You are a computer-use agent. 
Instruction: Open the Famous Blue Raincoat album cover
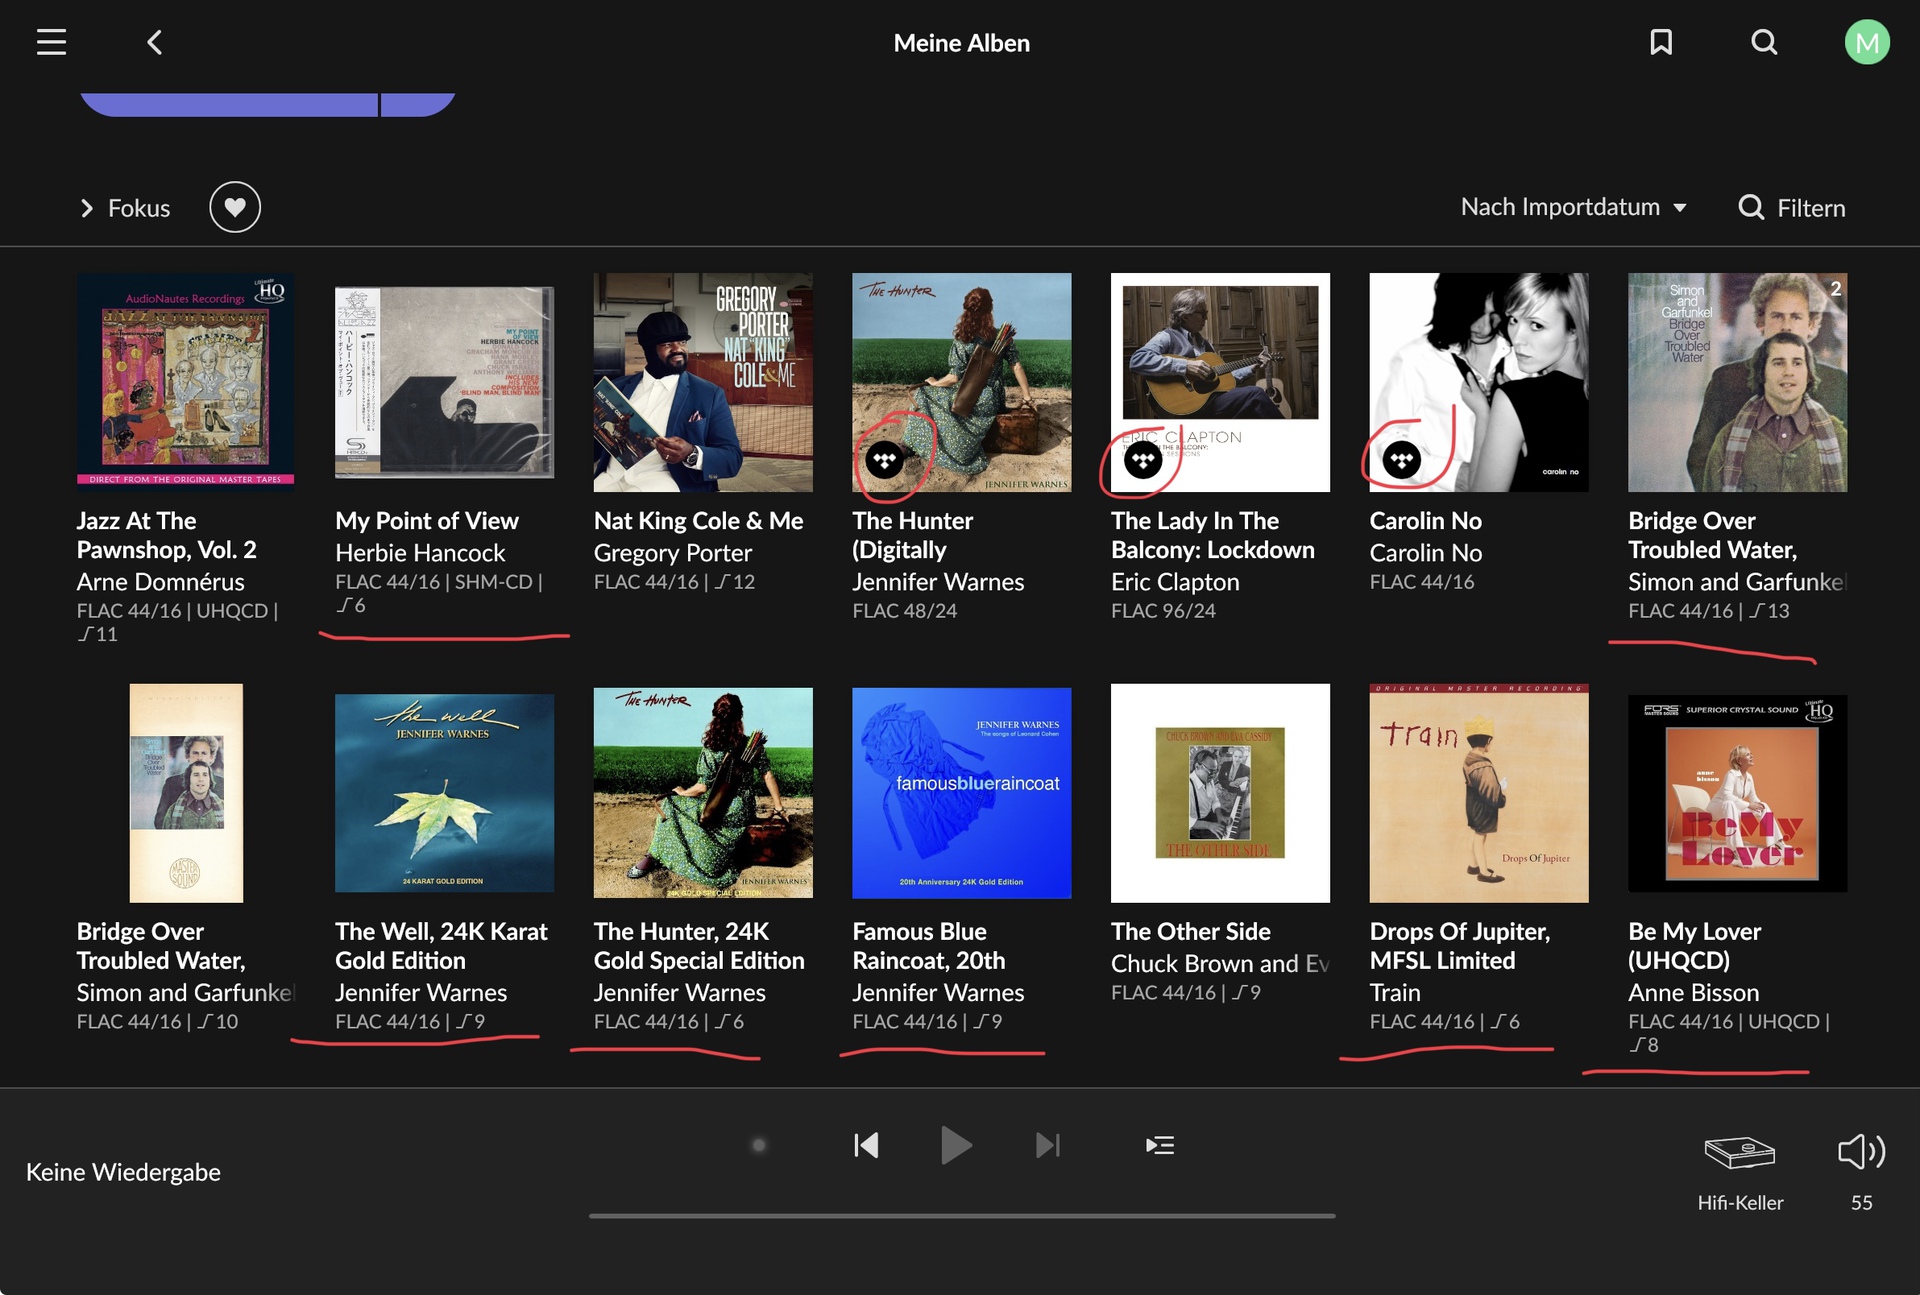click(961, 793)
